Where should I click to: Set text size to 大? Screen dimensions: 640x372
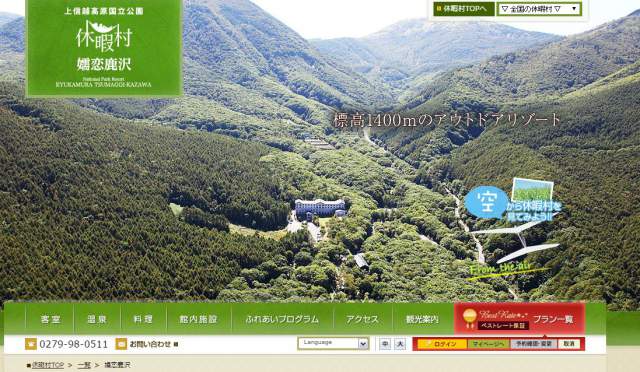(400, 344)
